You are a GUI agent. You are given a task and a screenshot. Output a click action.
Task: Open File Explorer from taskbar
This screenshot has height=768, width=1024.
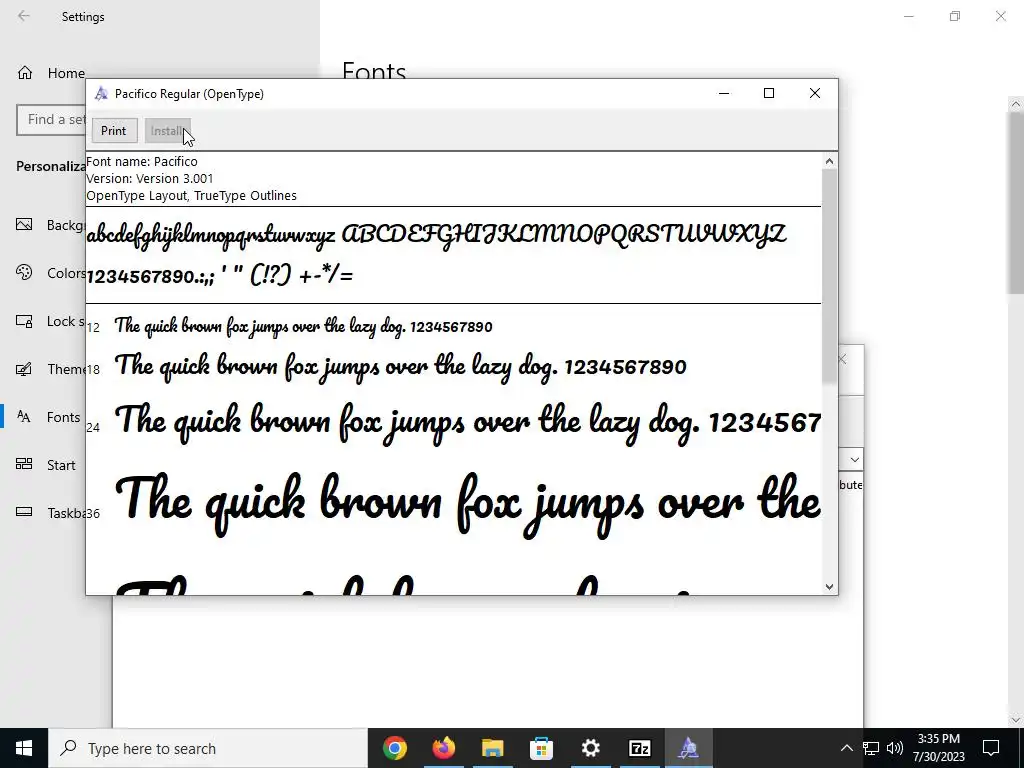click(493, 748)
